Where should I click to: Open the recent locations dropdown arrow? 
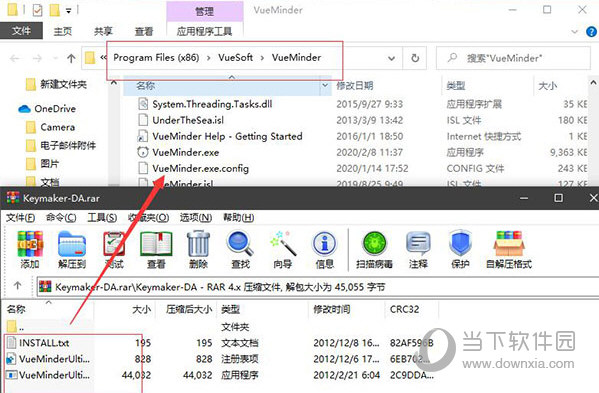point(55,58)
